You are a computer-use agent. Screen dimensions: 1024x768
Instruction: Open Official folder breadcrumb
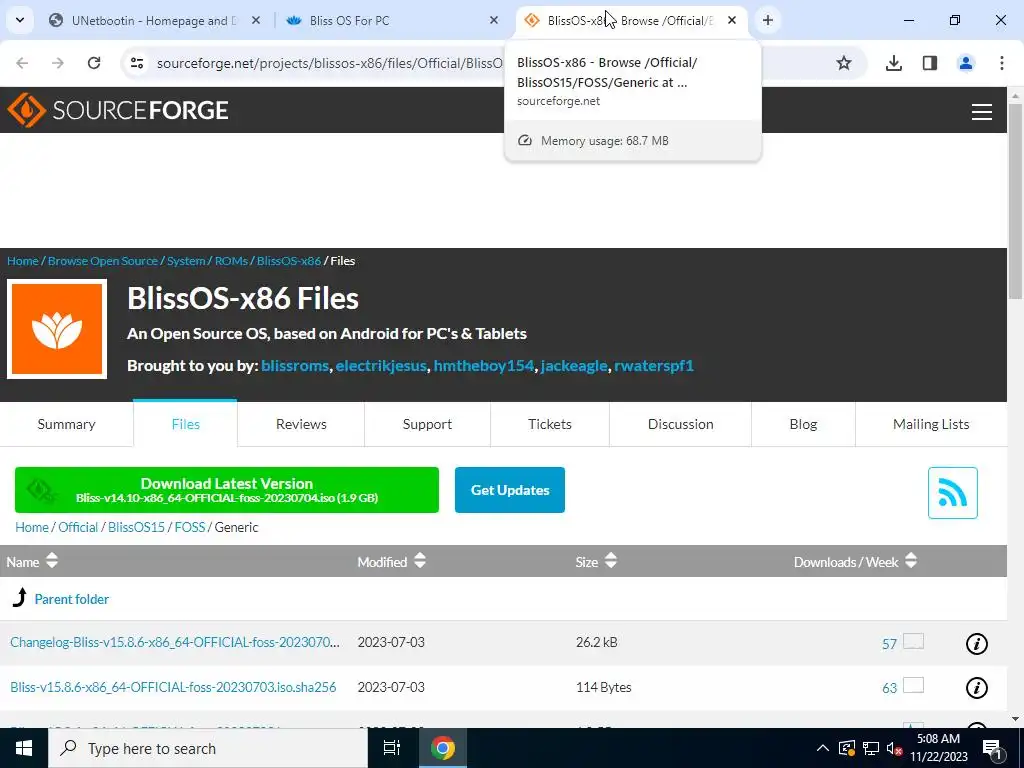tap(78, 527)
